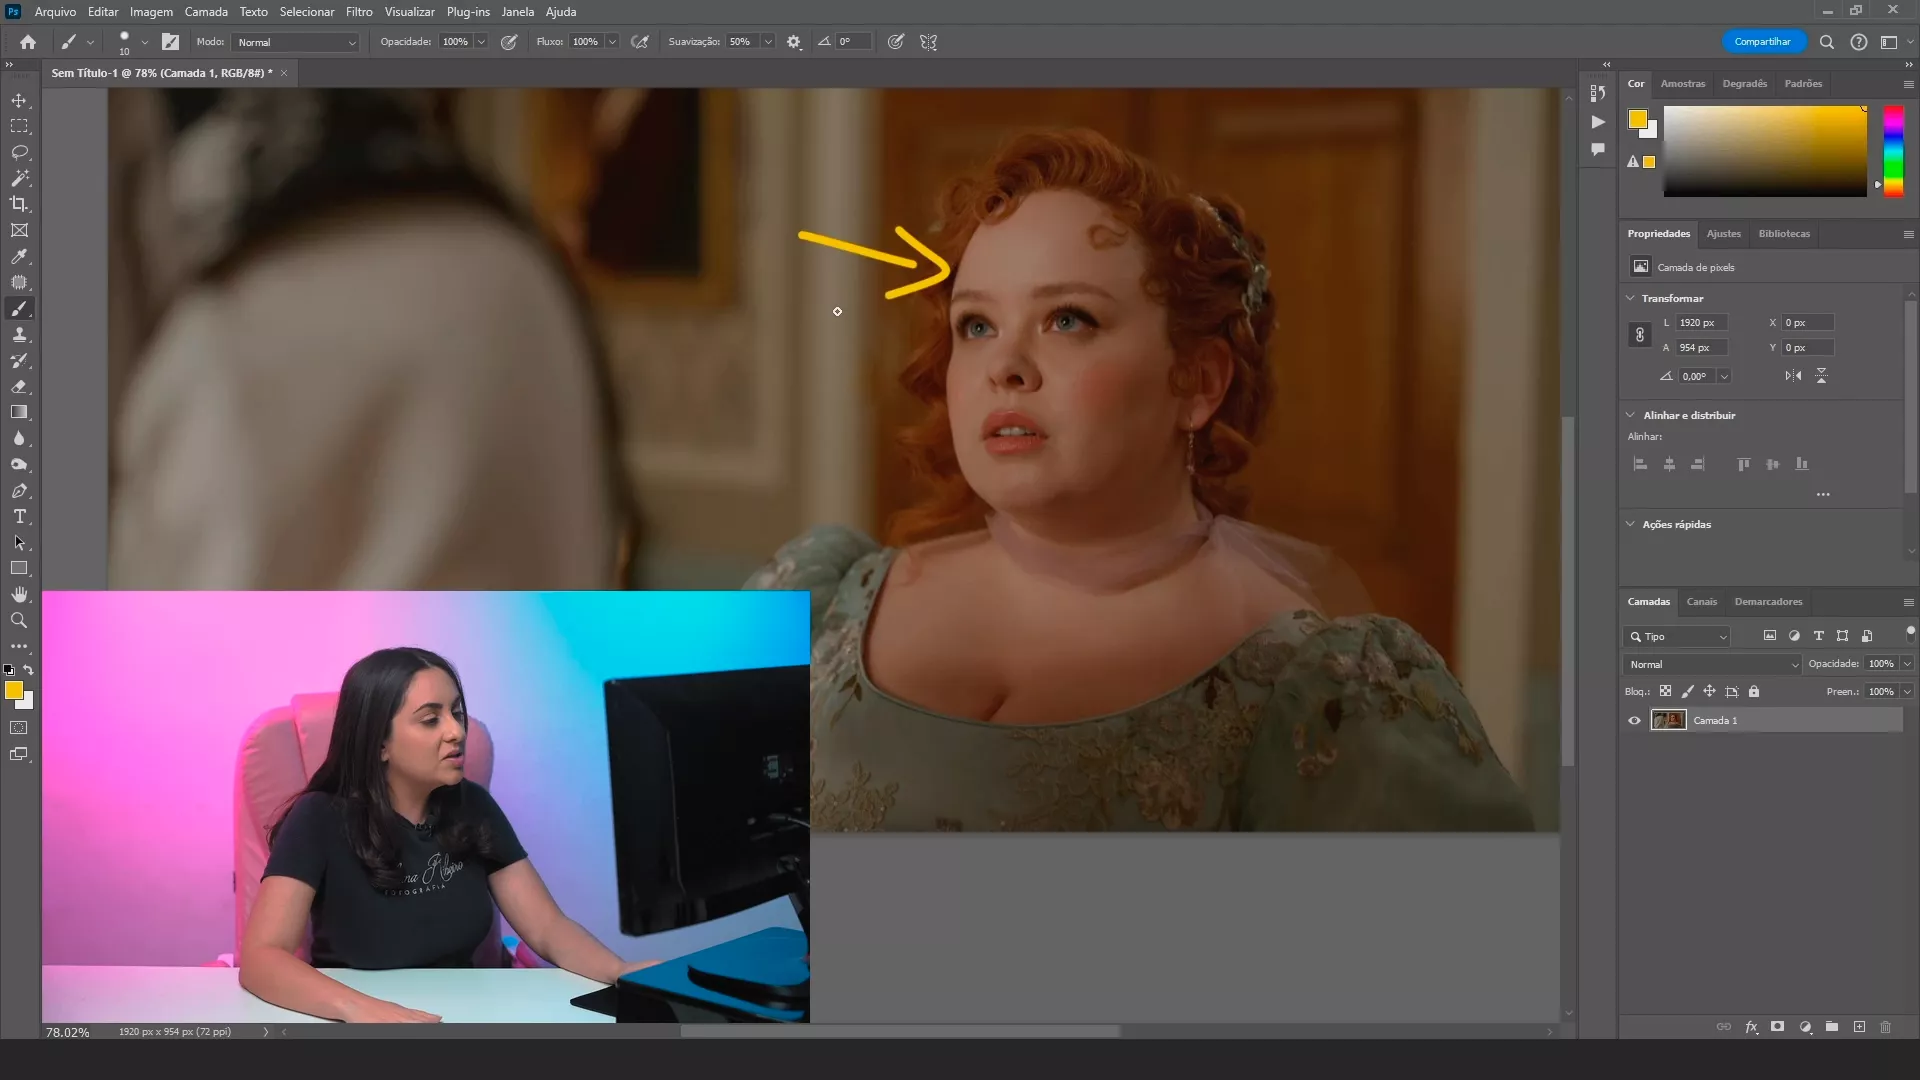Select the Move tool
The width and height of the screenshot is (1920, 1080).
[x=19, y=100]
